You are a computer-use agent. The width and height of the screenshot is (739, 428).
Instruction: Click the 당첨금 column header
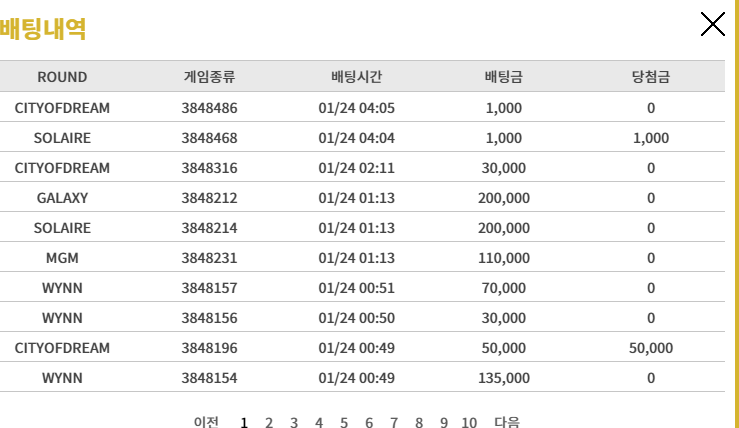pyautogui.click(x=651, y=76)
